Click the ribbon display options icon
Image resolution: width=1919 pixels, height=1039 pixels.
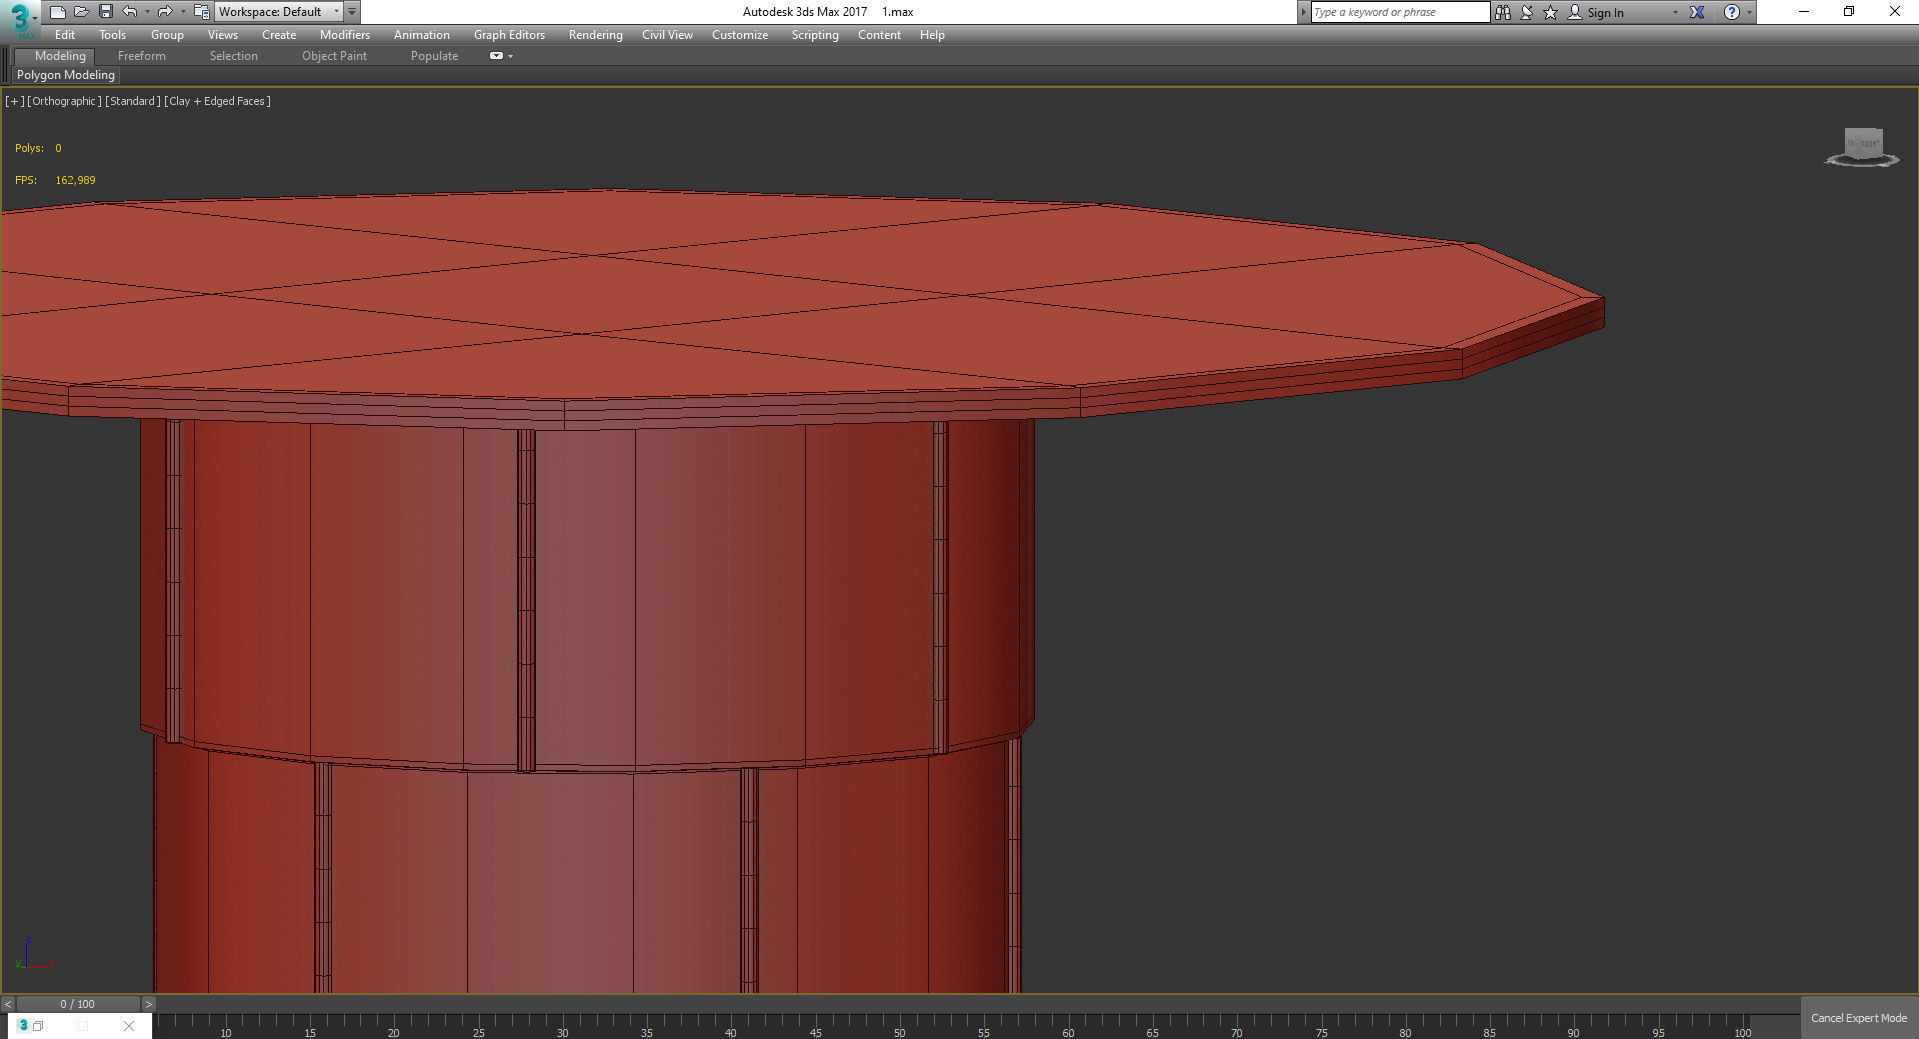(496, 56)
